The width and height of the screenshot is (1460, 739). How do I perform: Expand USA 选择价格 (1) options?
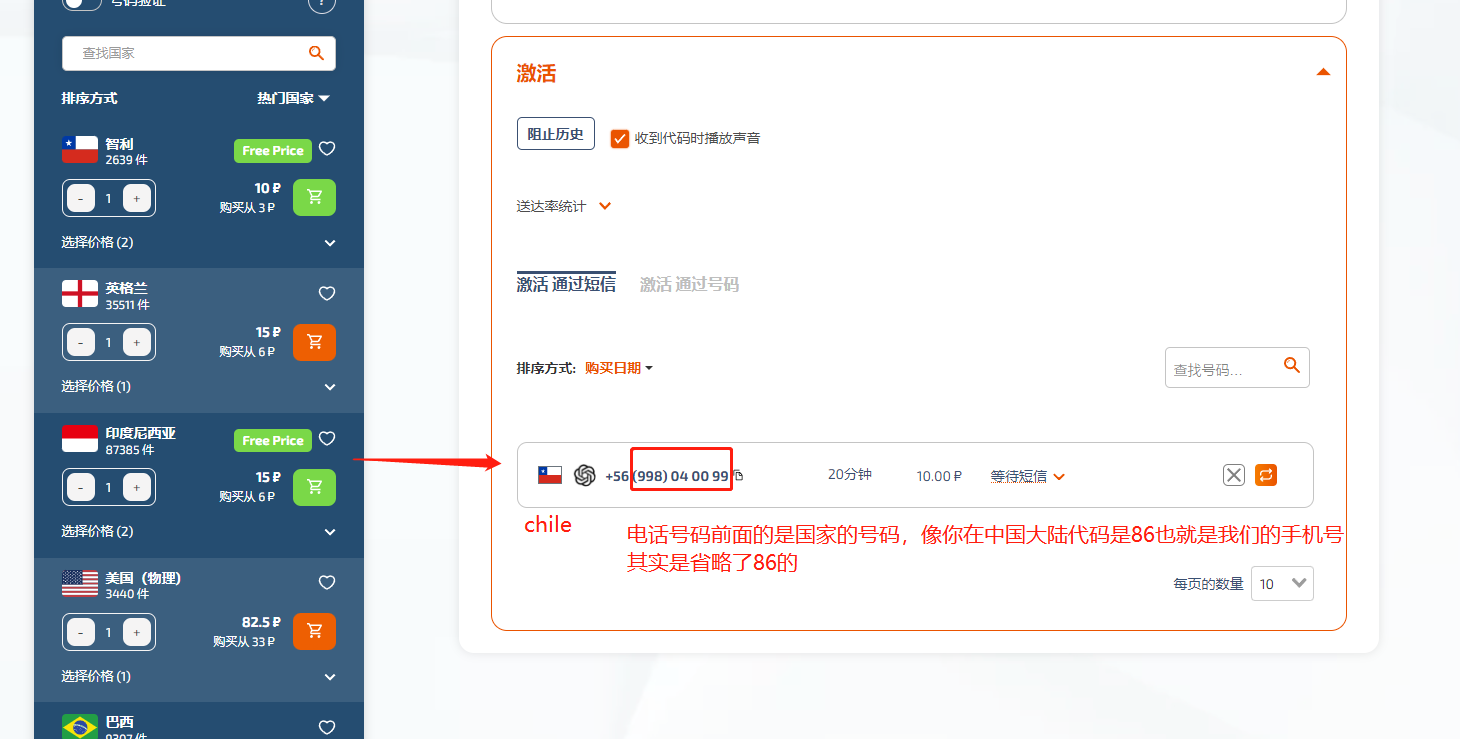point(330,677)
